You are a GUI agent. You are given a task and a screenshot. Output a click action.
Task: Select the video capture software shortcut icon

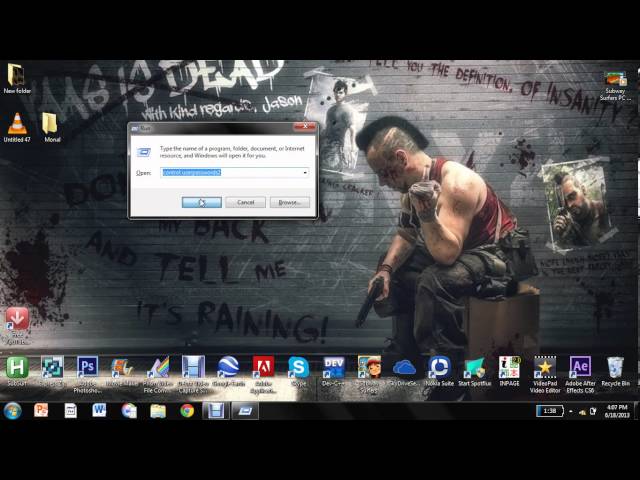coord(193,374)
